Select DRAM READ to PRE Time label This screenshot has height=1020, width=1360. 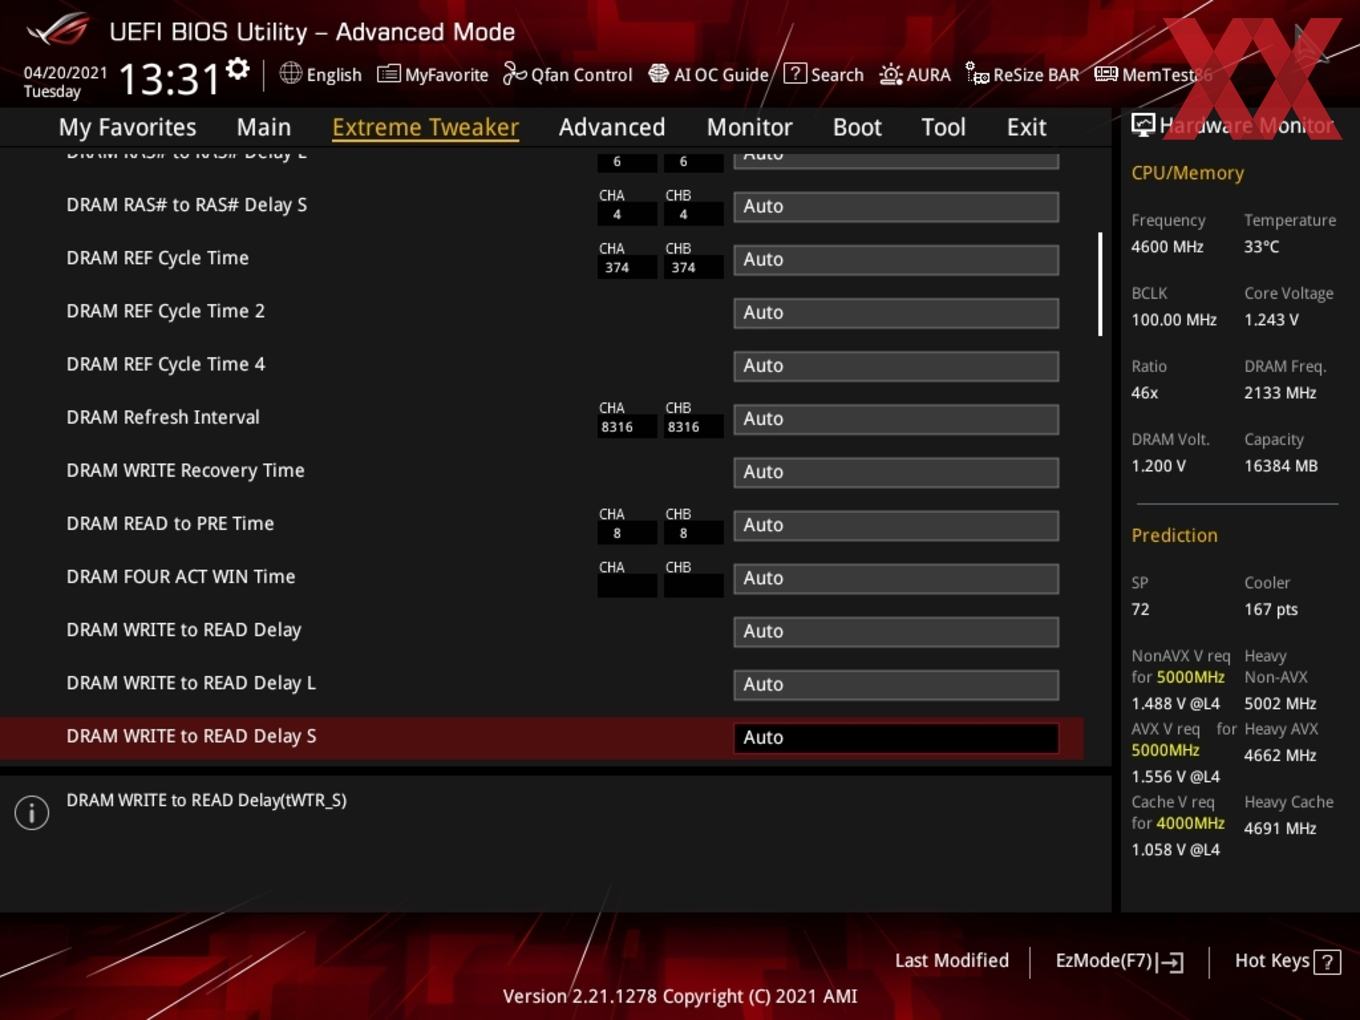[x=170, y=523]
